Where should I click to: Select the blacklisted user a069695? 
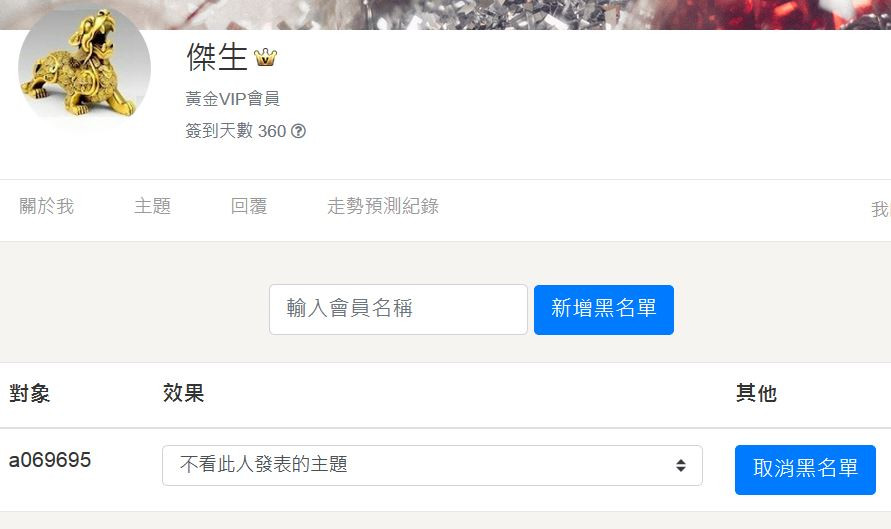click(50, 460)
